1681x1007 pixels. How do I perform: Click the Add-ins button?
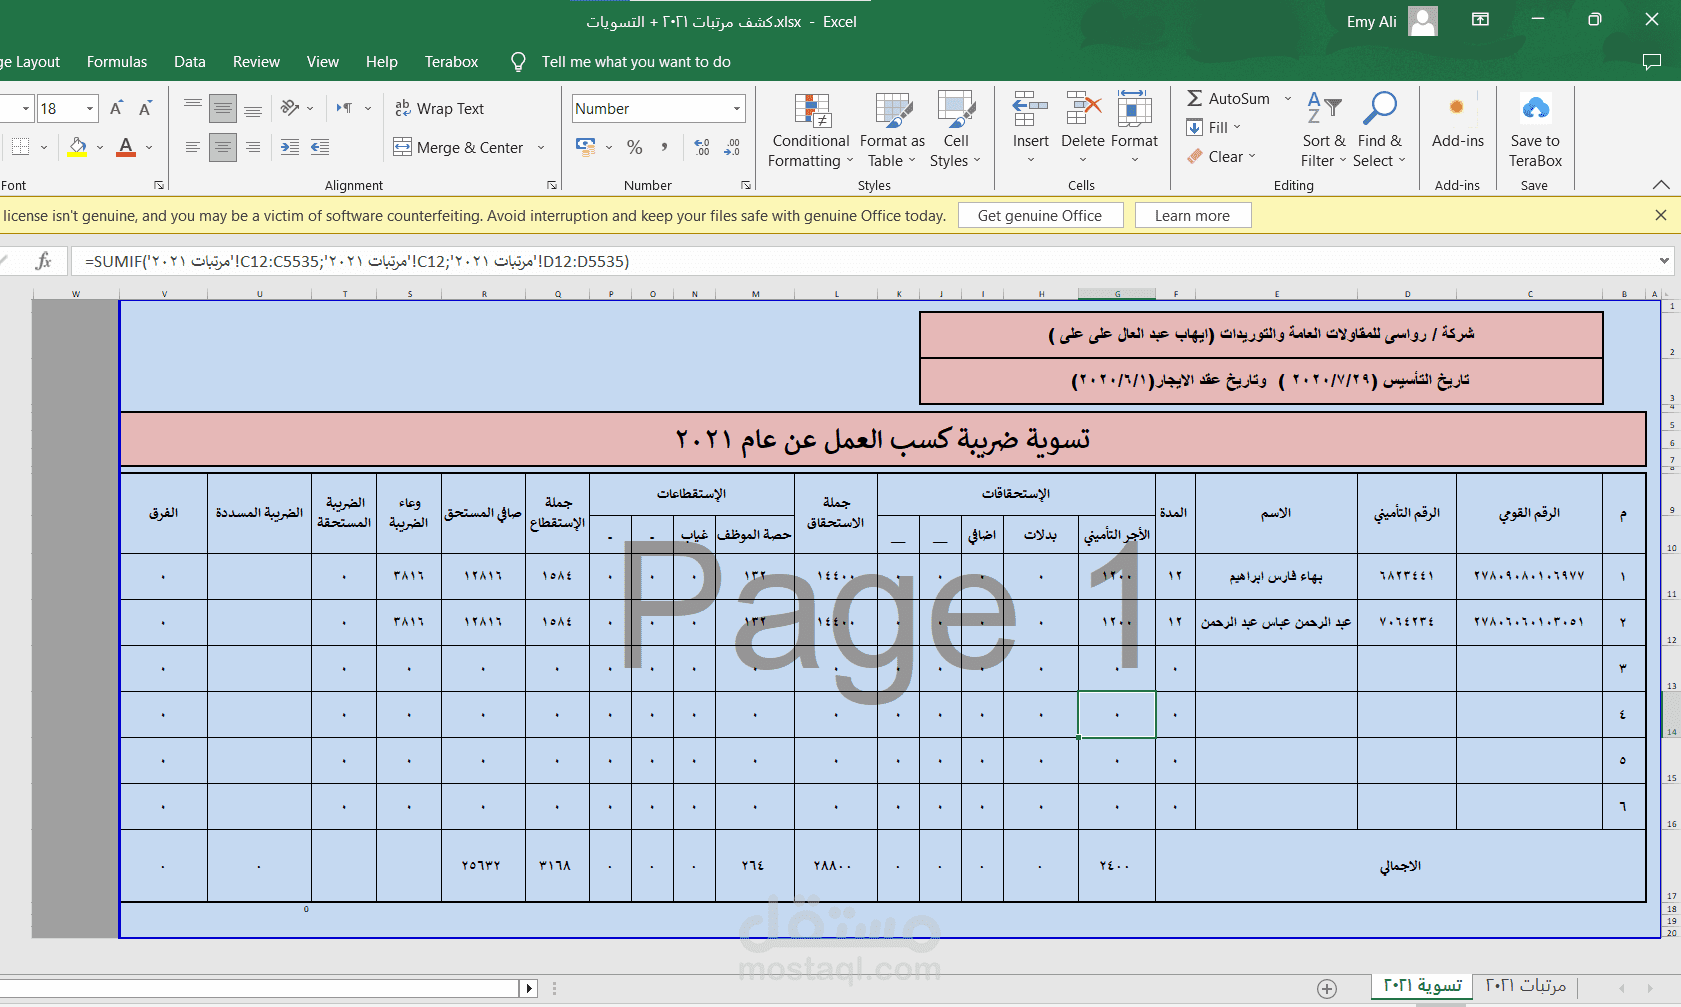click(1457, 121)
